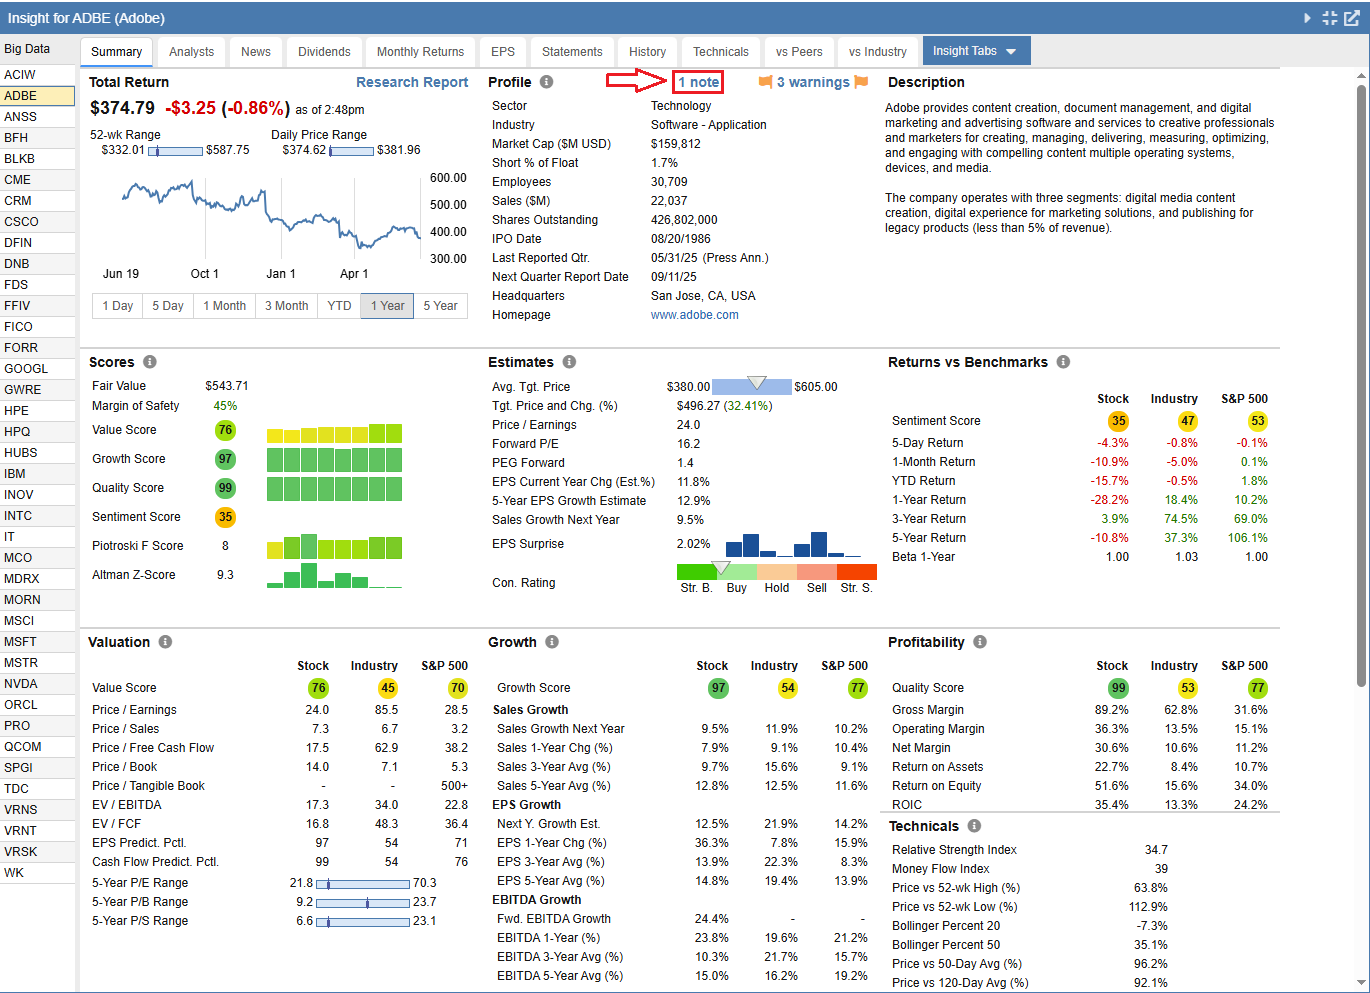This screenshot has height=993, width=1370.
Task: Select INTC in the ticker list
Action: click(x=37, y=516)
